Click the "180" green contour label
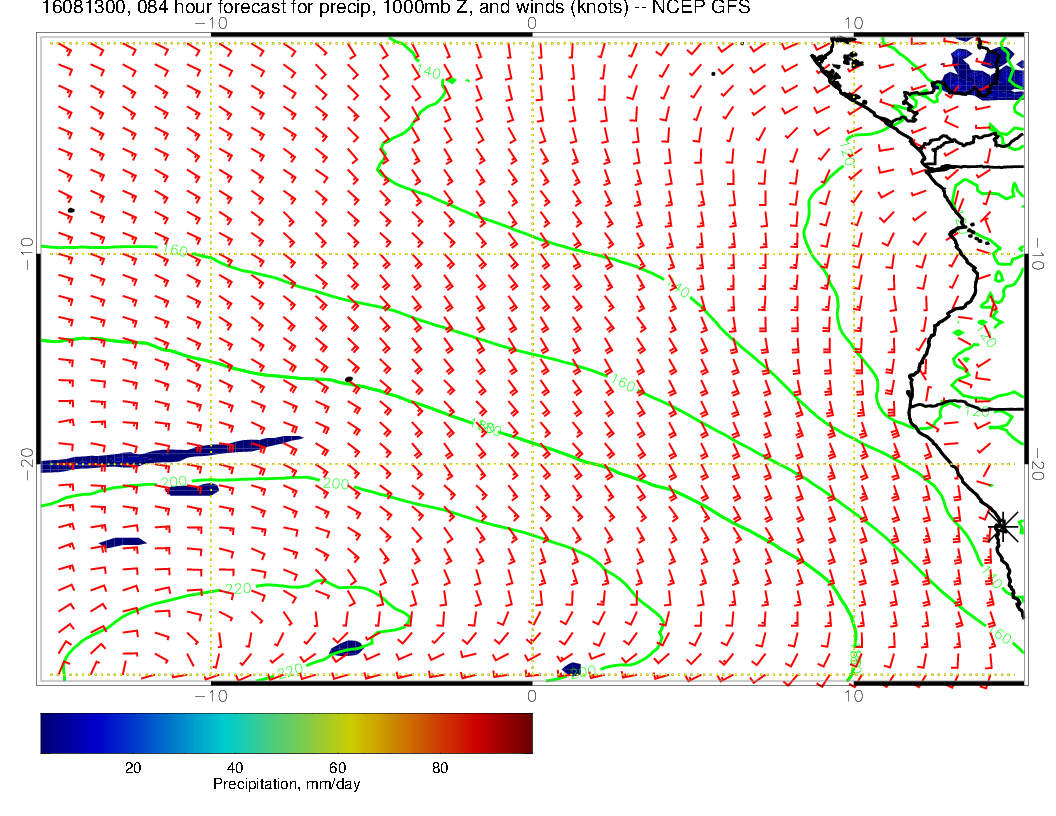 [485, 427]
